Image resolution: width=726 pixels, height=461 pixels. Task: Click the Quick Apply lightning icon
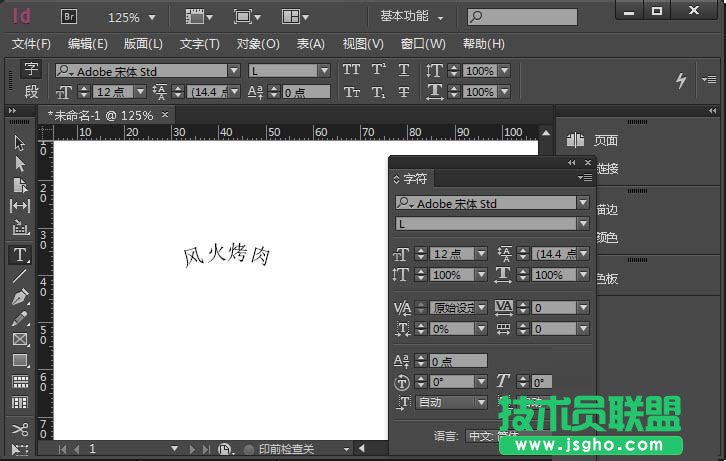680,81
